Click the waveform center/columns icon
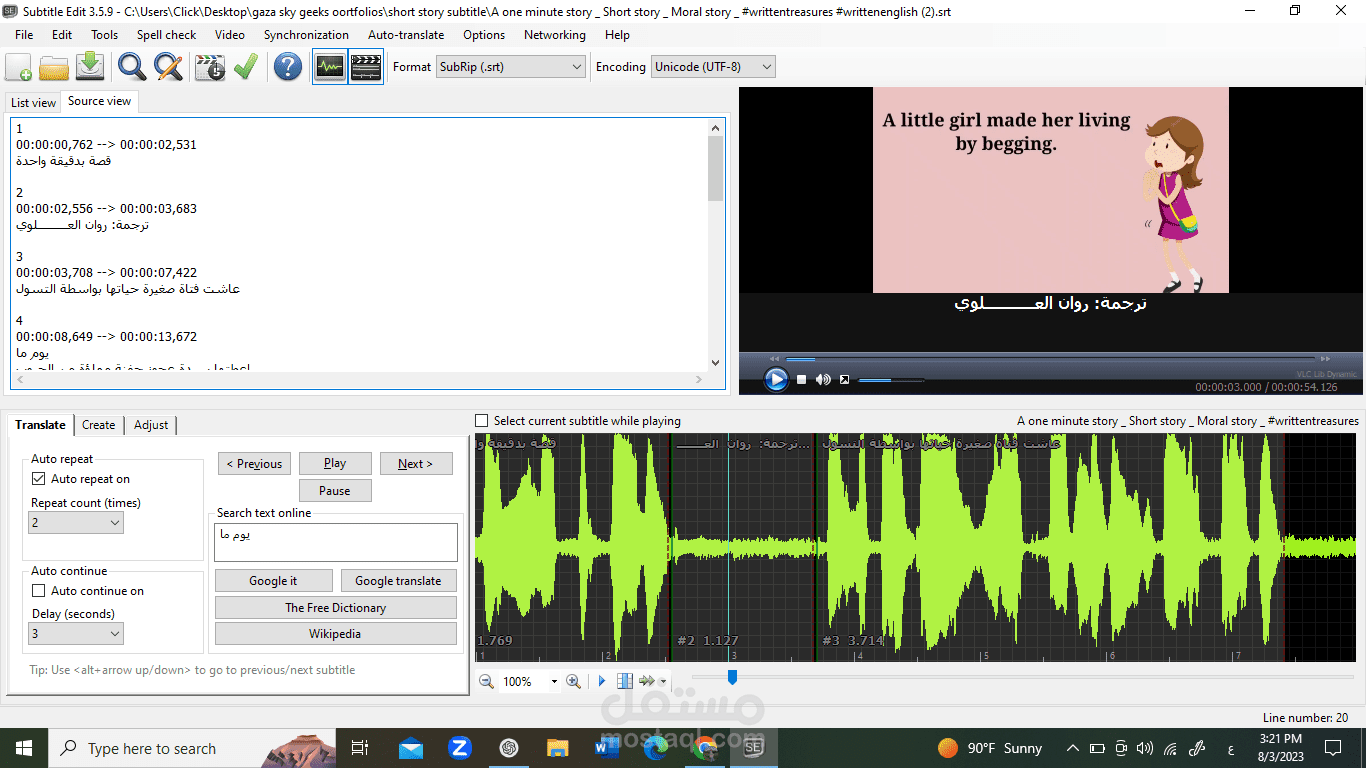 point(625,681)
